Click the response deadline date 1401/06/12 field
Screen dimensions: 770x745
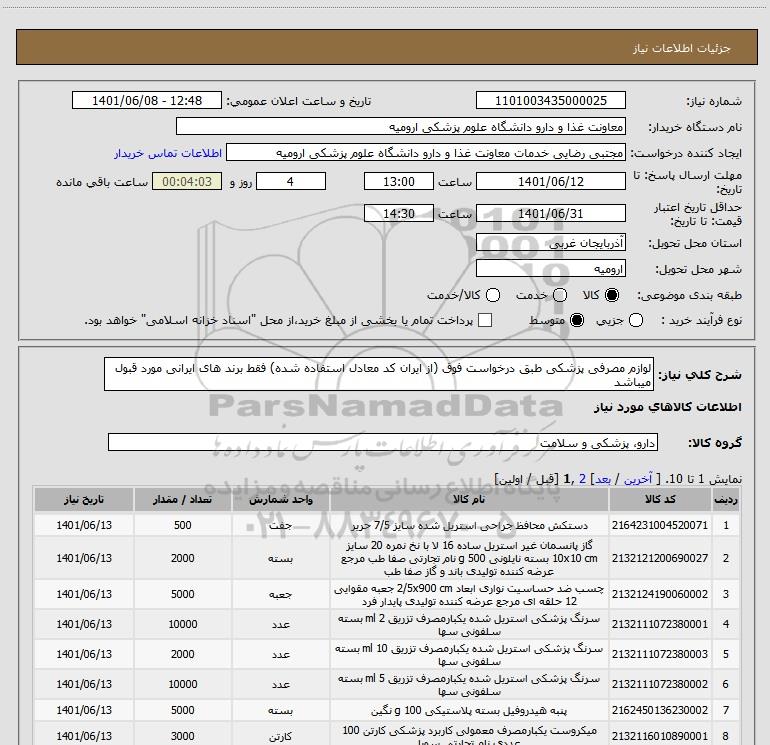(x=551, y=182)
